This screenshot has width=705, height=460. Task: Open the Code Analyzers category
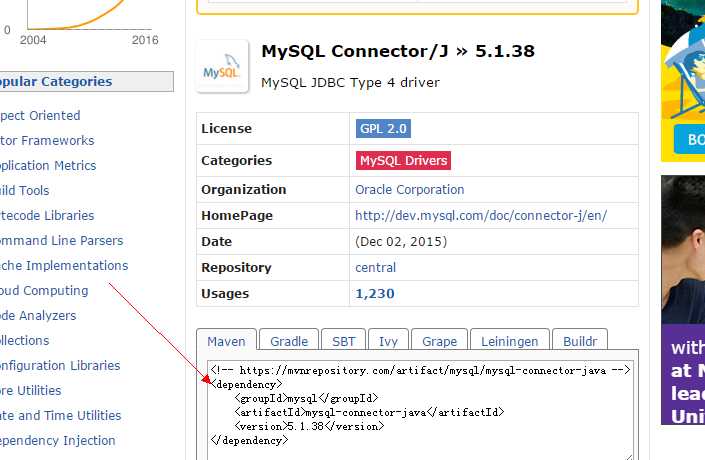click(x=38, y=316)
